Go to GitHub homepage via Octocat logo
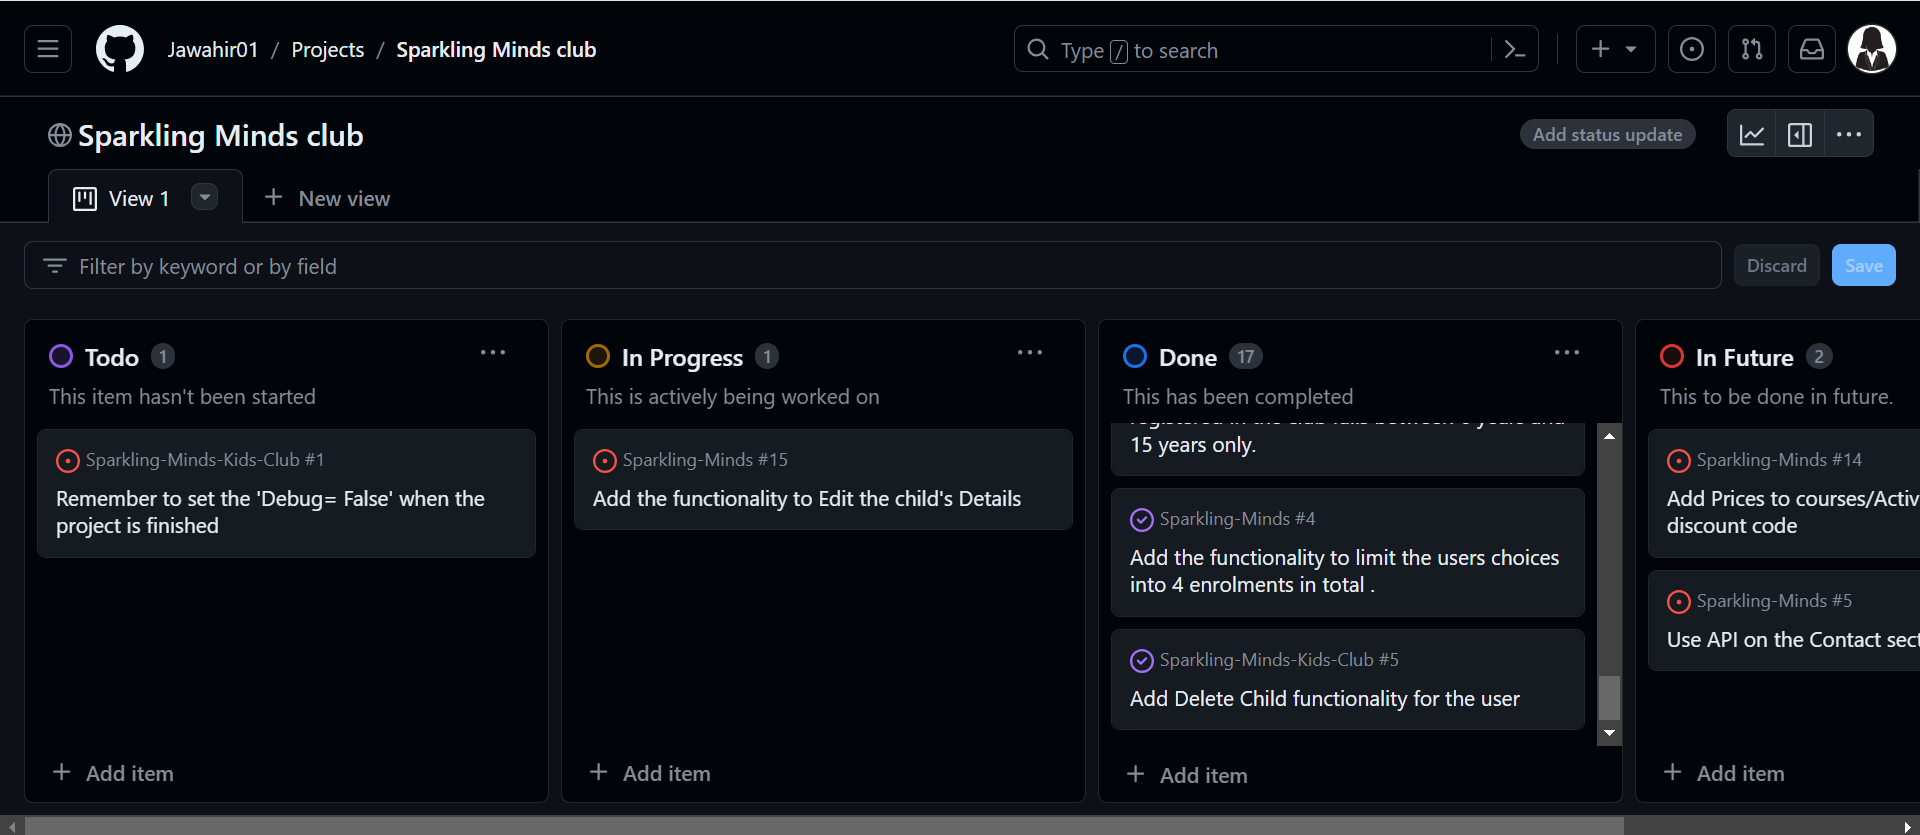The width and height of the screenshot is (1920, 835). tap(120, 49)
